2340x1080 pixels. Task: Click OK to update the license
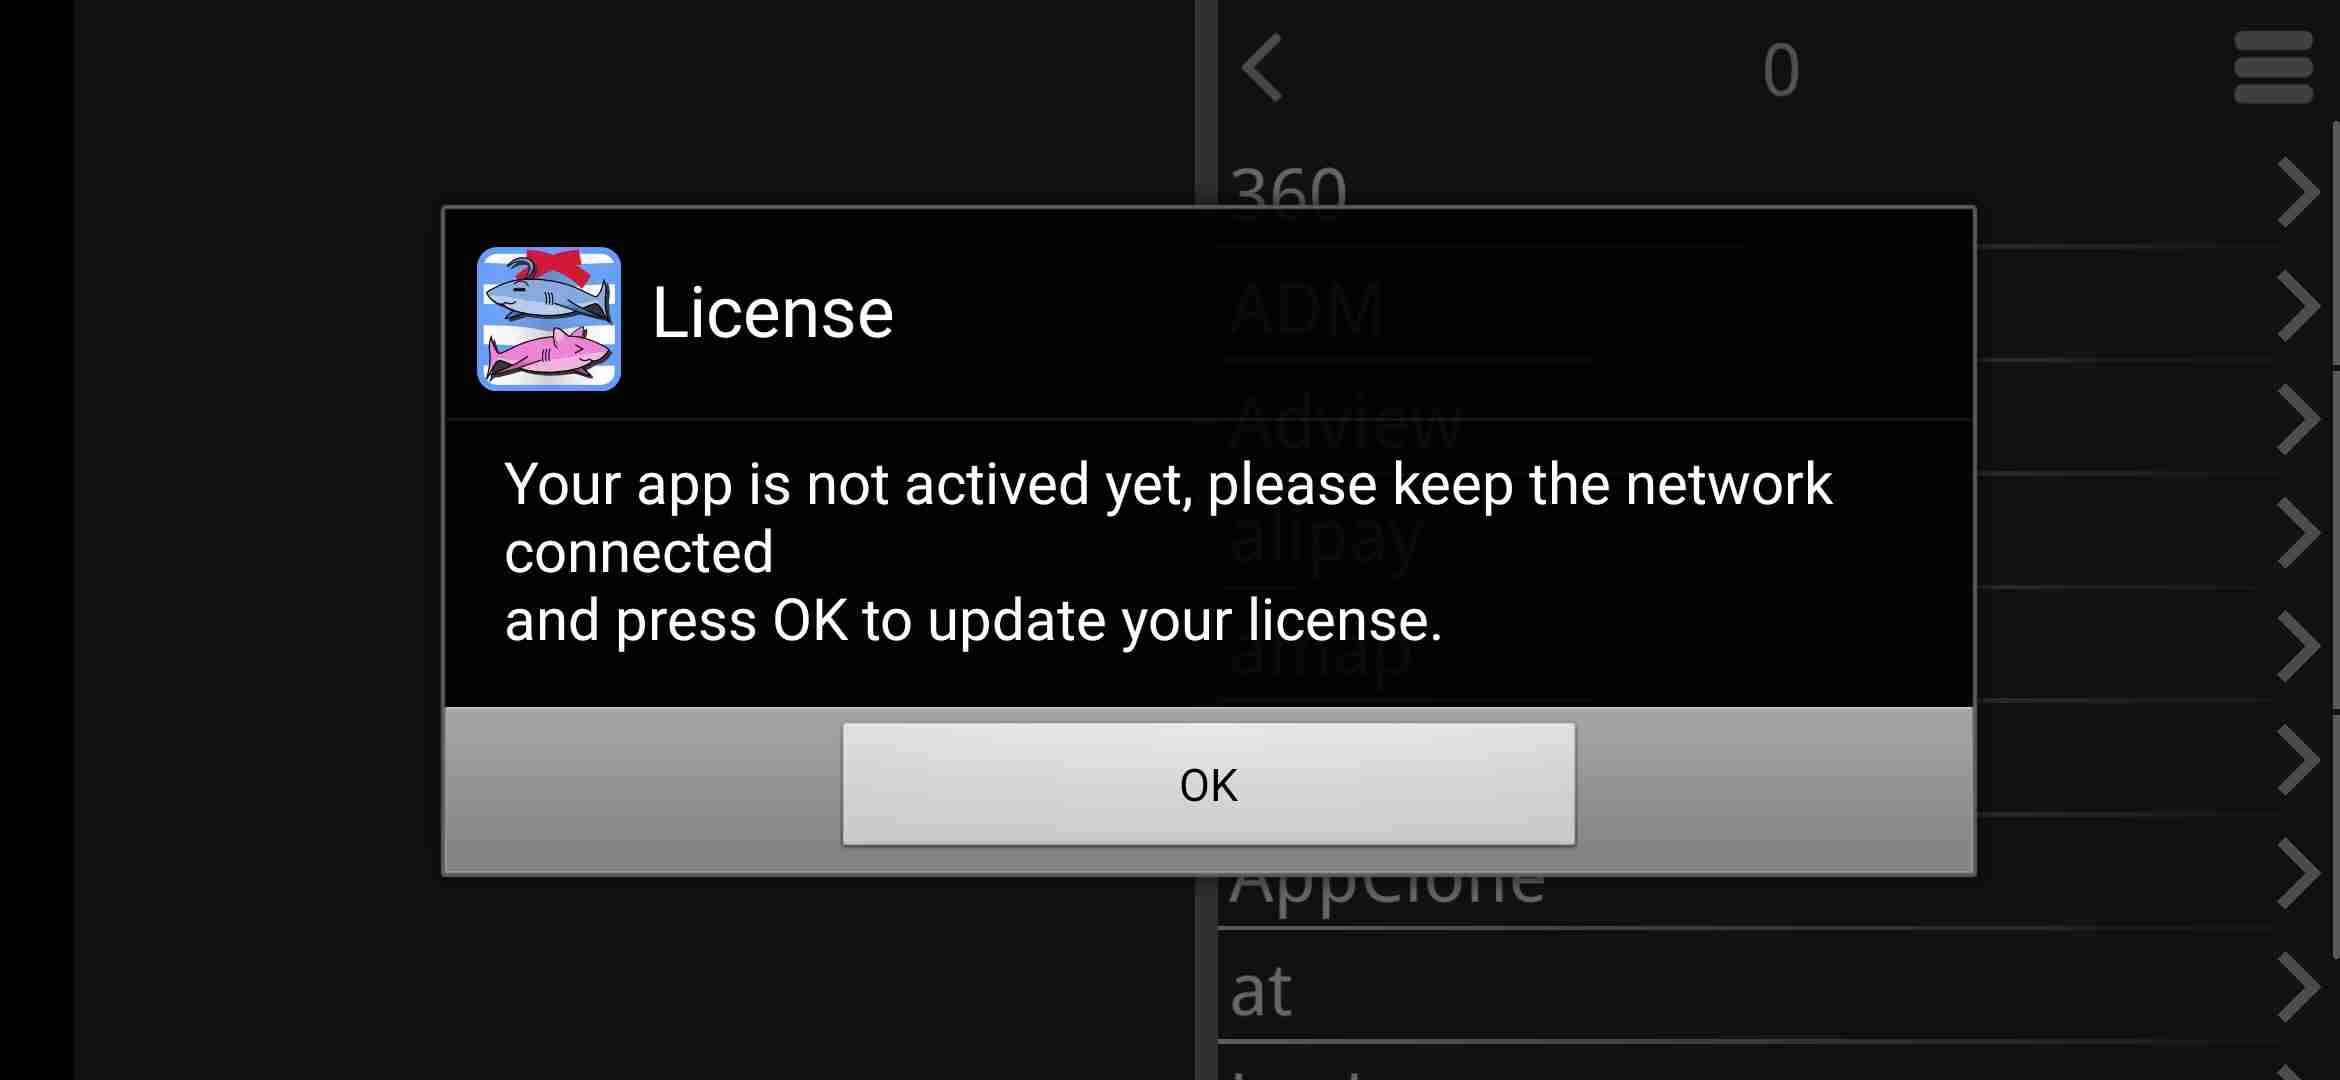pos(1208,784)
